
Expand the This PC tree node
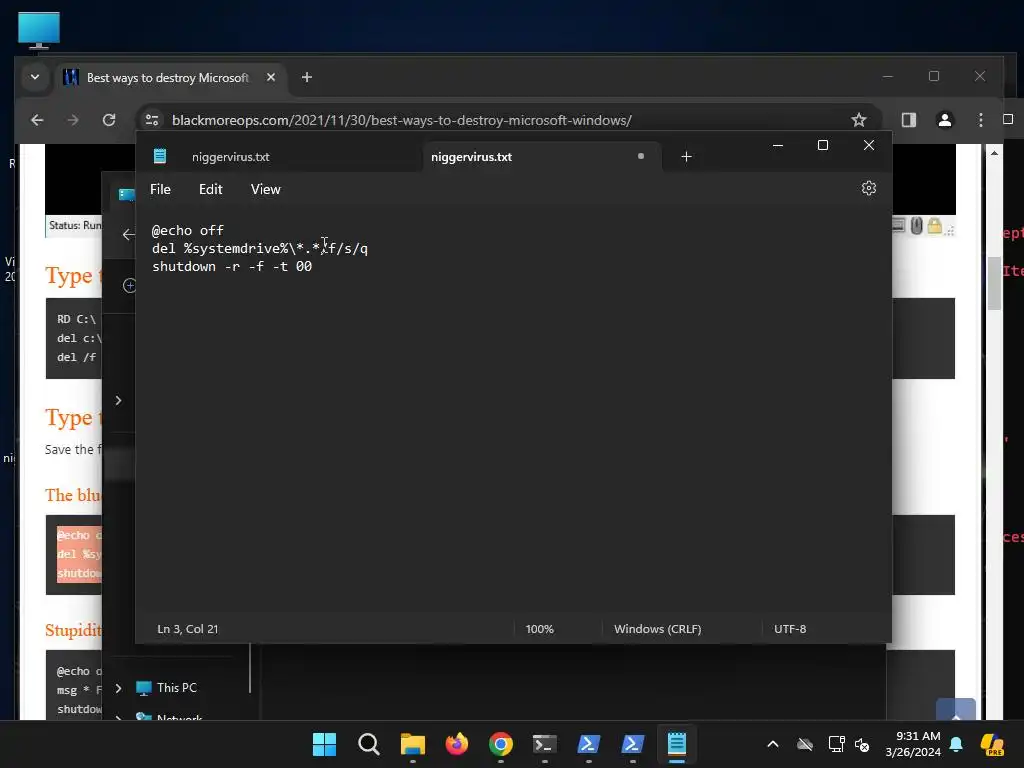coord(118,688)
